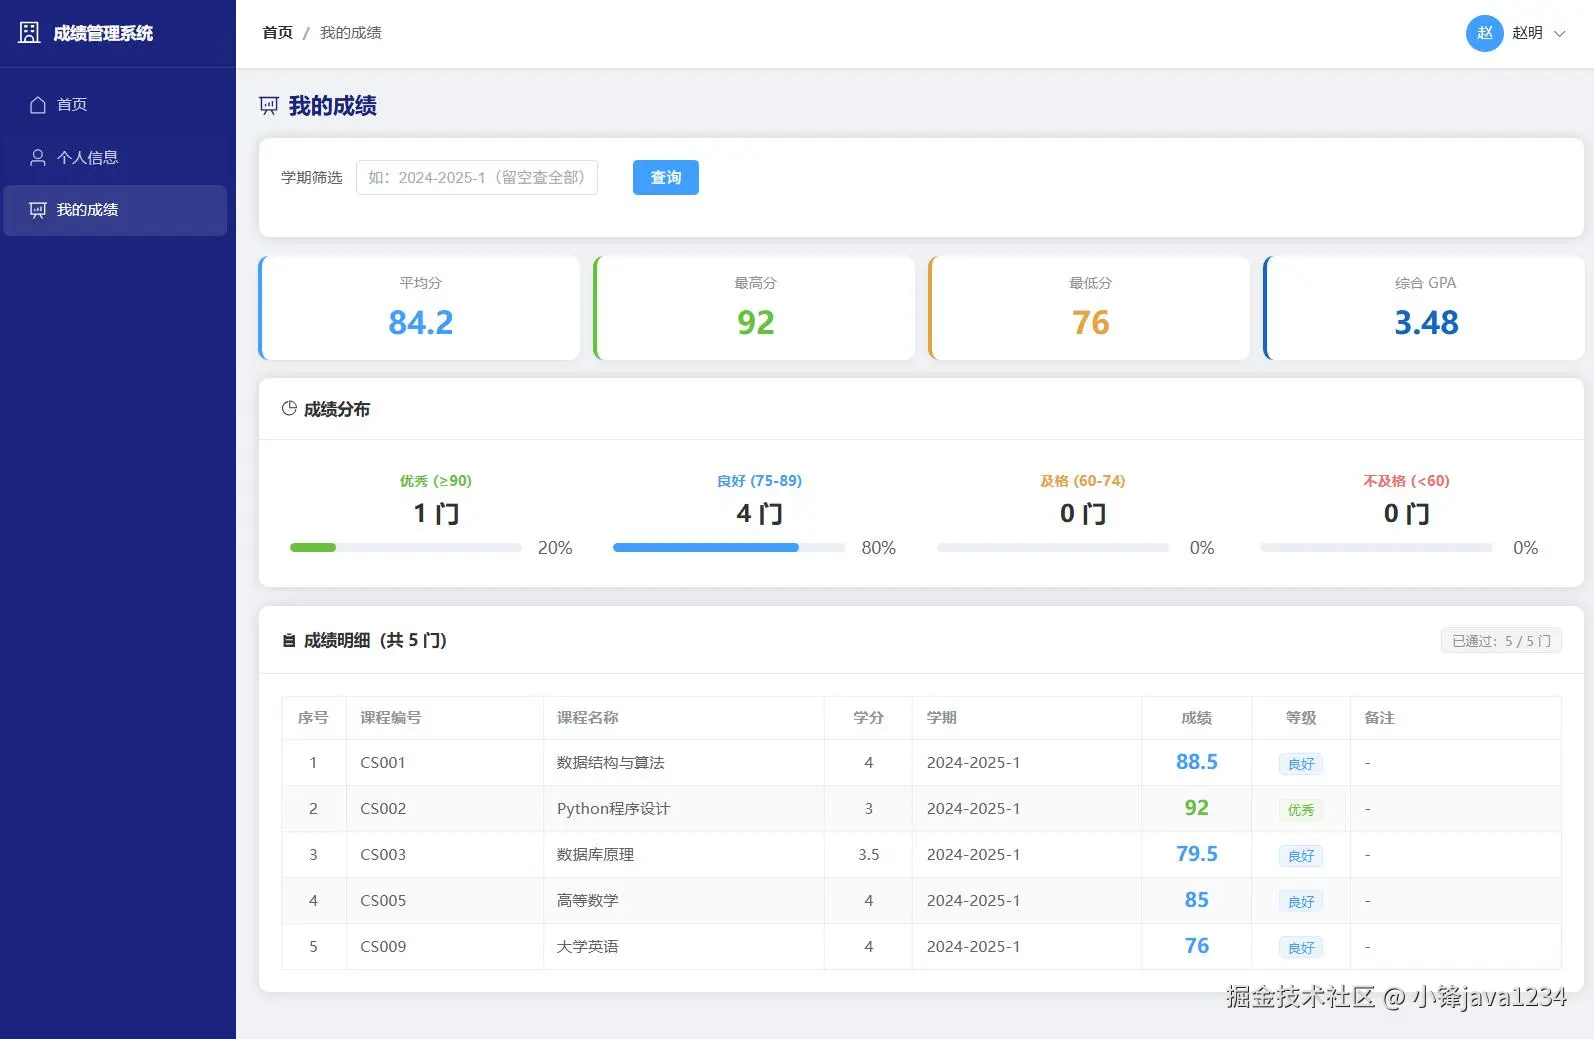The image size is (1594, 1039).
Task: Open the 首页 sidebar menu item
Action: tap(115, 105)
